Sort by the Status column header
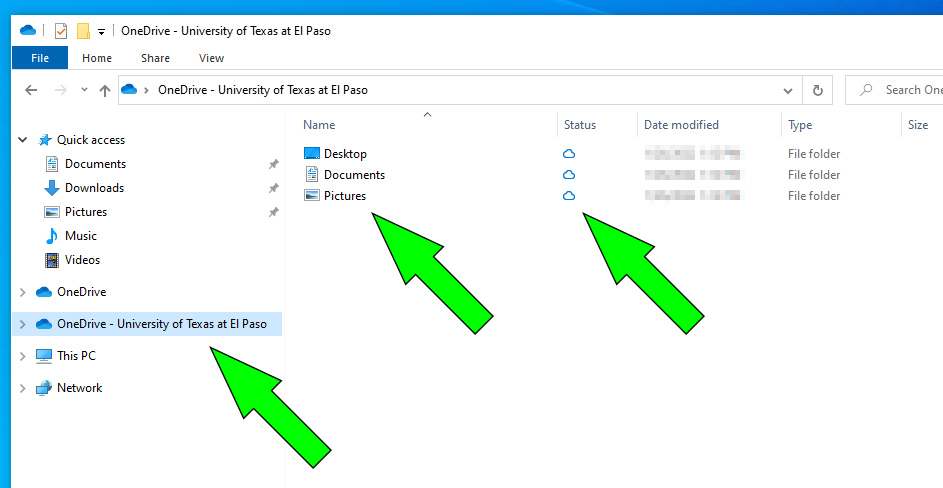This screenshot has width=943, height=488. coord(580,125)
